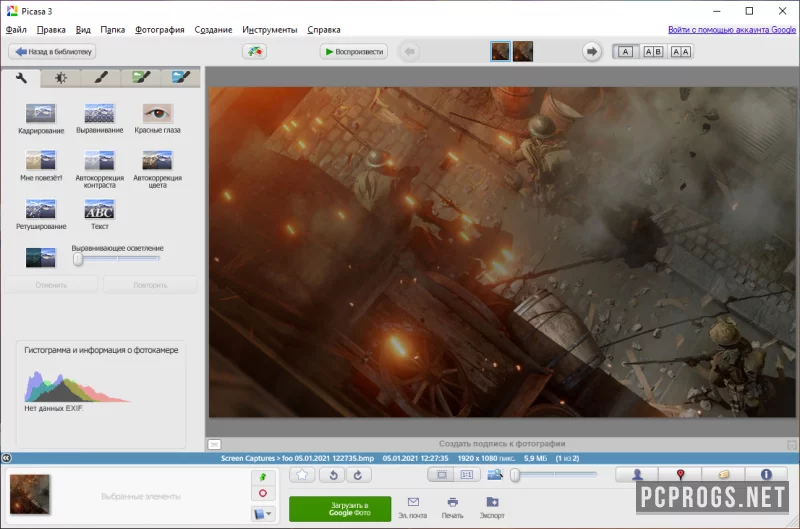Screen dimensions: 800x529
Task: Toggle the caption show/hide icon
Action: click(x=214, y=444)
